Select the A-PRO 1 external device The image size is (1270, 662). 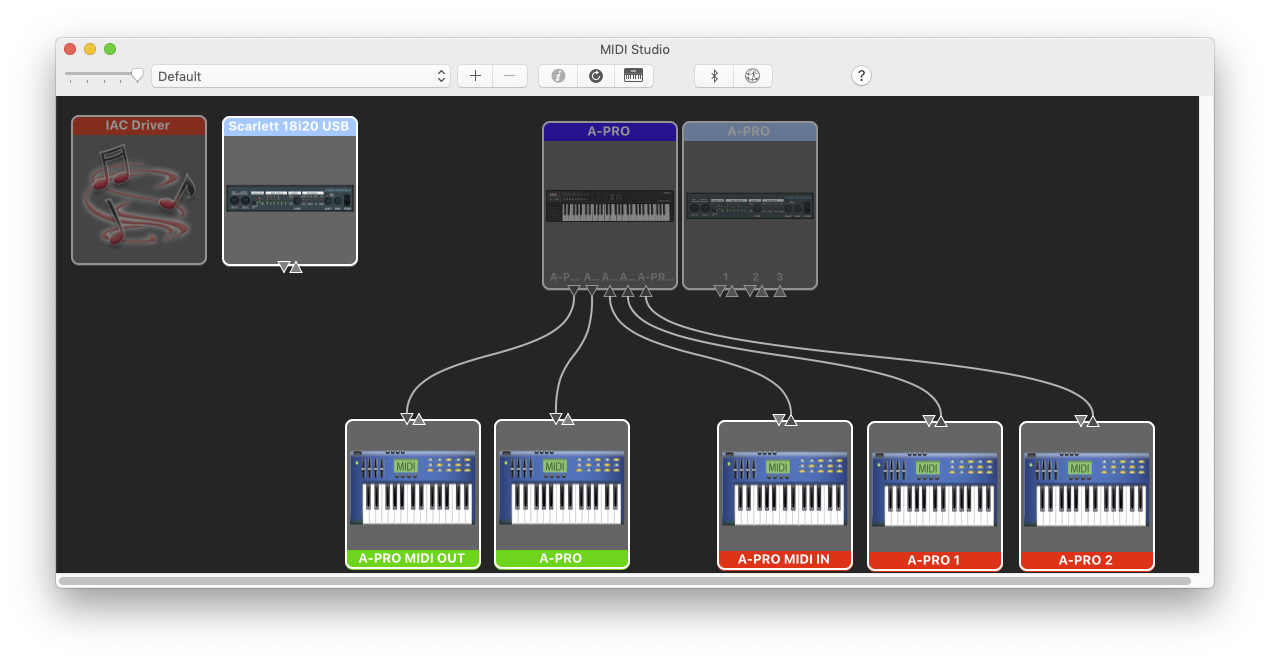[x=935, y=496]
